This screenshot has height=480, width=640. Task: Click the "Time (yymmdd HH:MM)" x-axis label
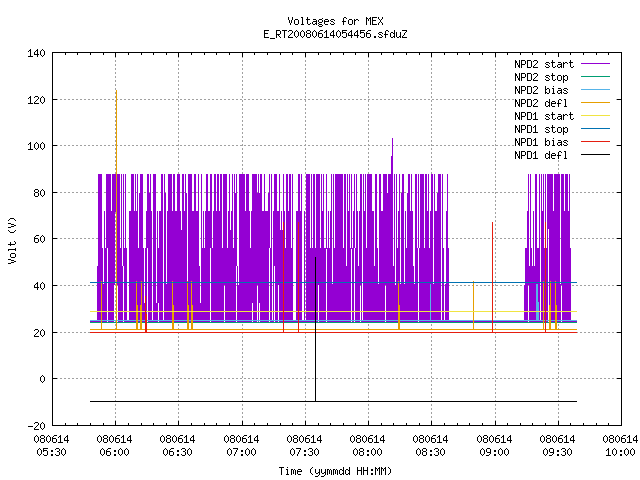click(335, 471)
